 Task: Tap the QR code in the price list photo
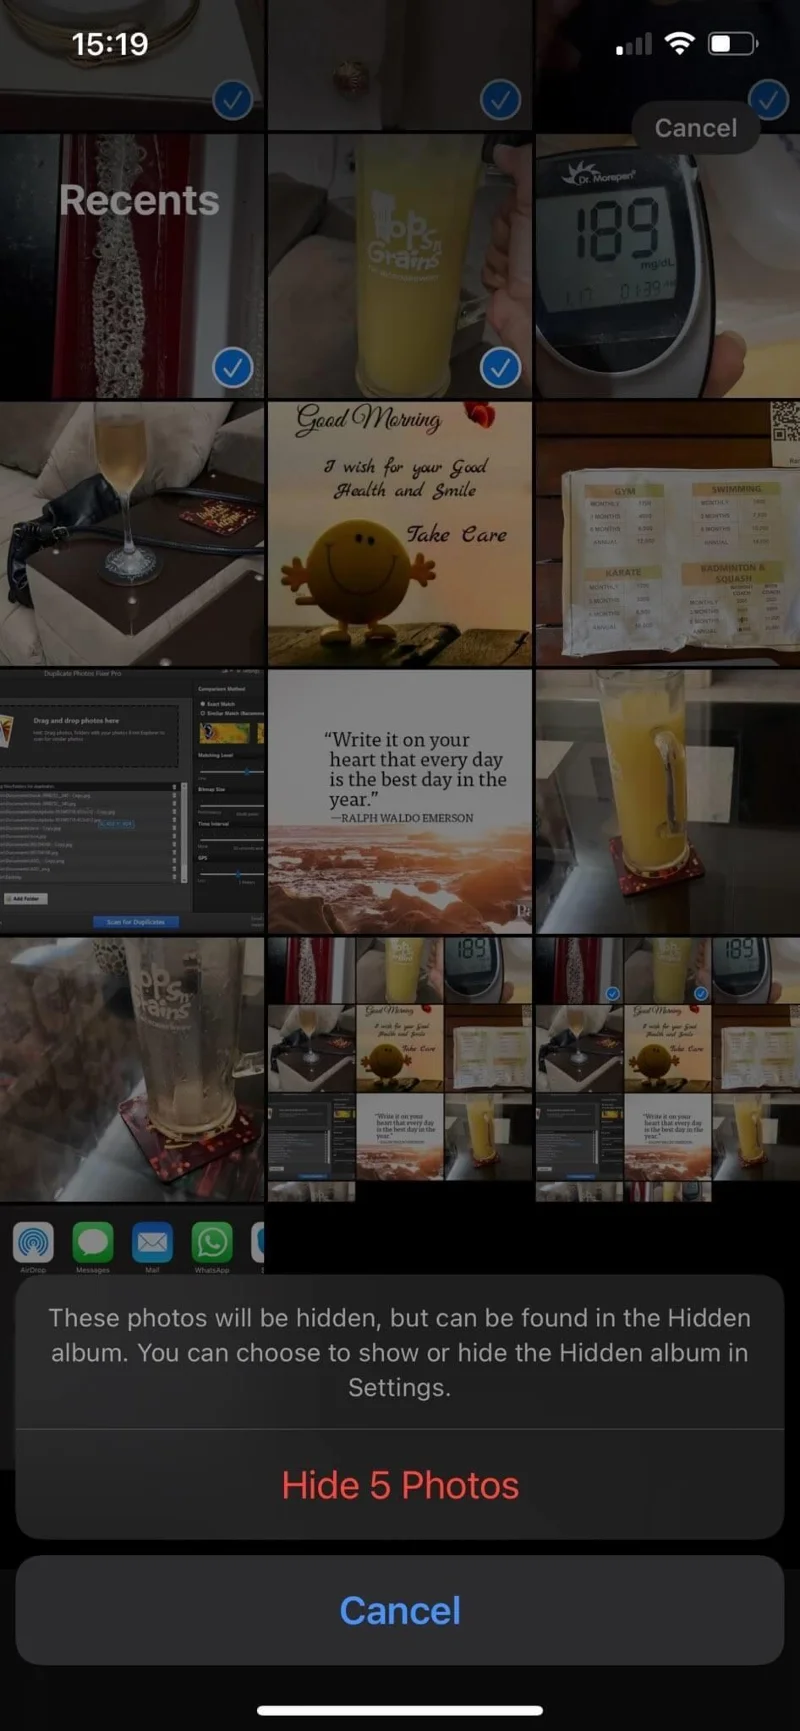click(785, 422)
